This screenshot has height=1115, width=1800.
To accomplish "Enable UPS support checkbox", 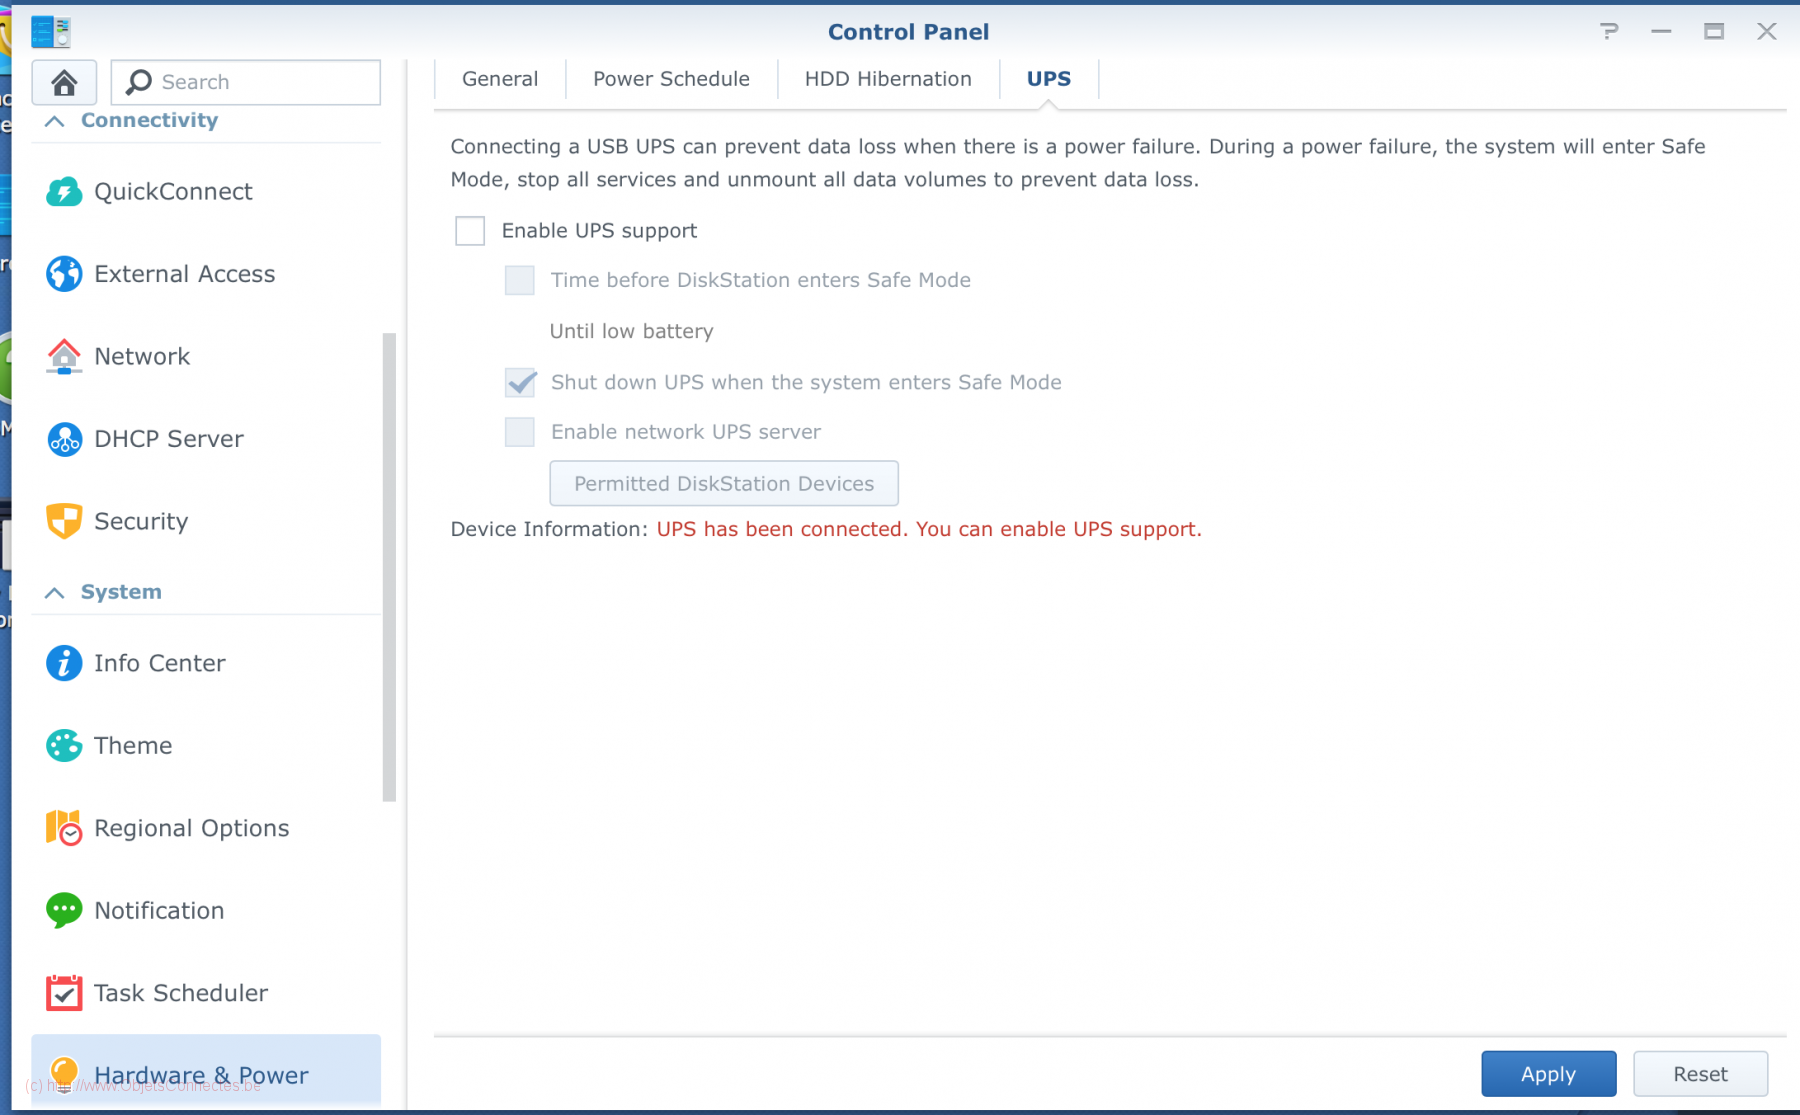I will point(470,231).
